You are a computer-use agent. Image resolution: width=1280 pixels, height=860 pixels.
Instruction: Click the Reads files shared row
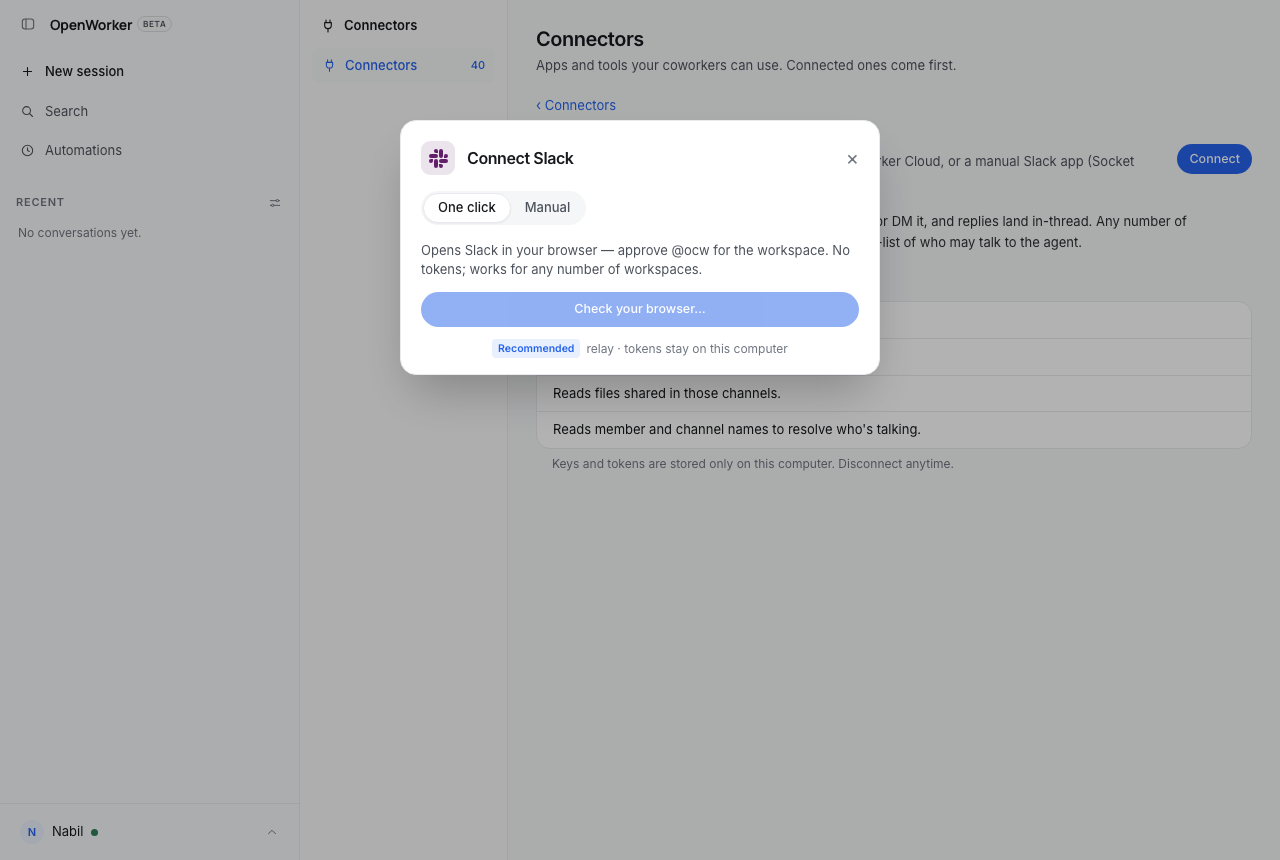tap(894, 394)
